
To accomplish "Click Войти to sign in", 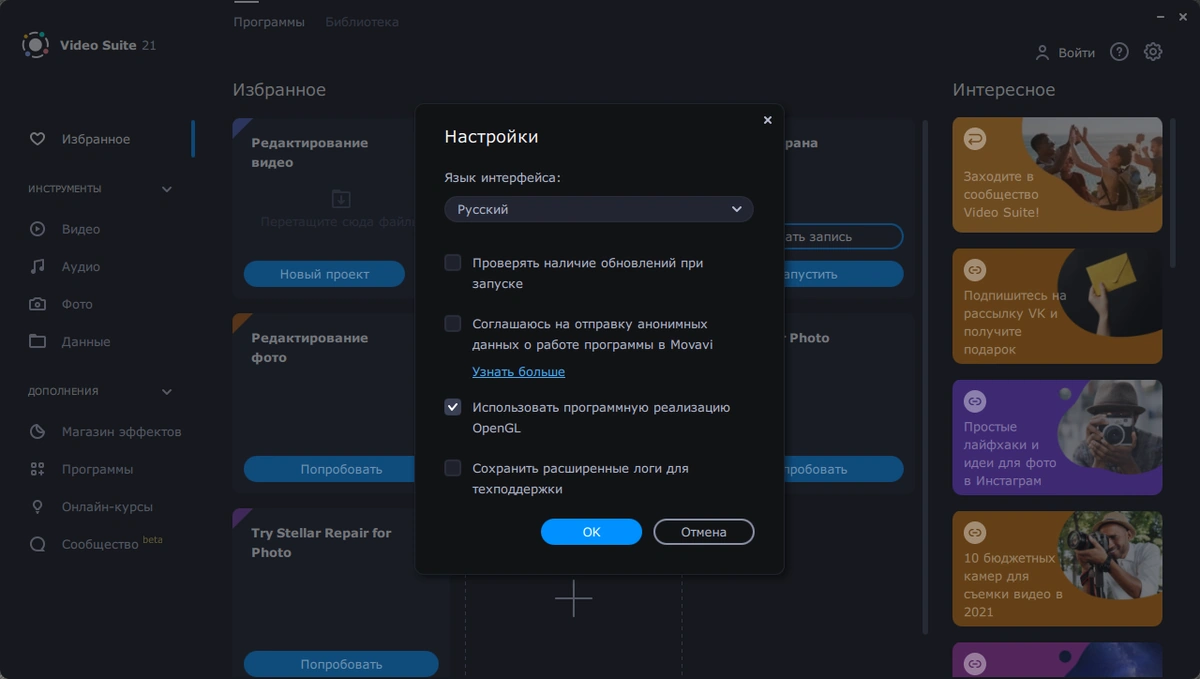I will click(1076, 53).
